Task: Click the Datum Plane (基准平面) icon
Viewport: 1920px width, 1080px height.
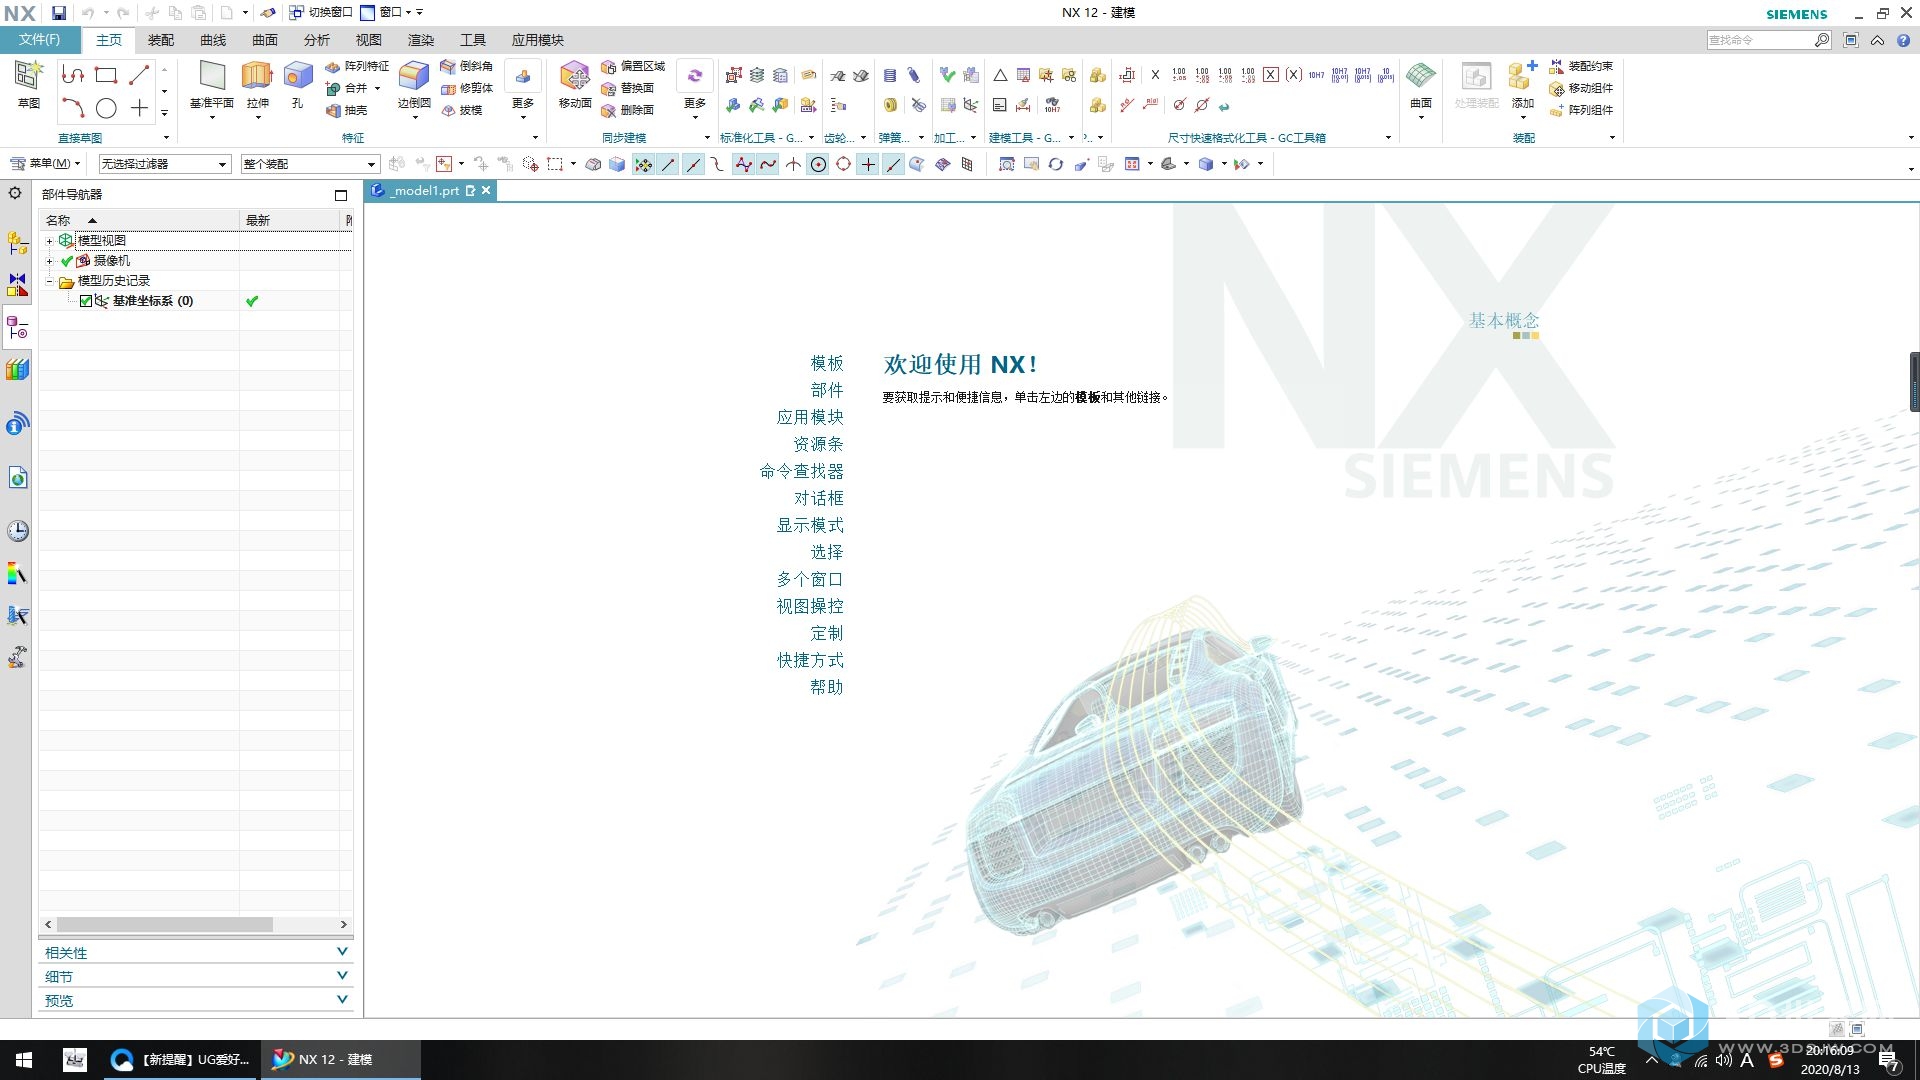Action: [x=211, y=76]
